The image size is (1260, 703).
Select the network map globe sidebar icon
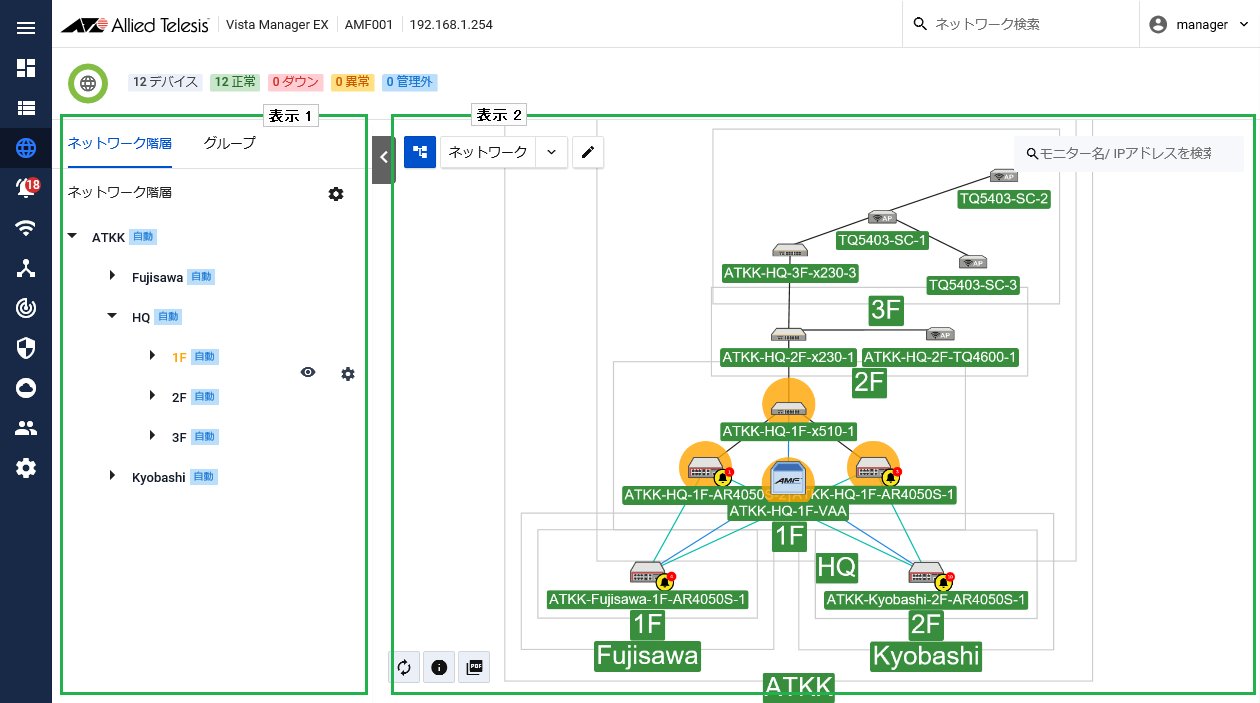pyautogui.click(x=26, y=148)
